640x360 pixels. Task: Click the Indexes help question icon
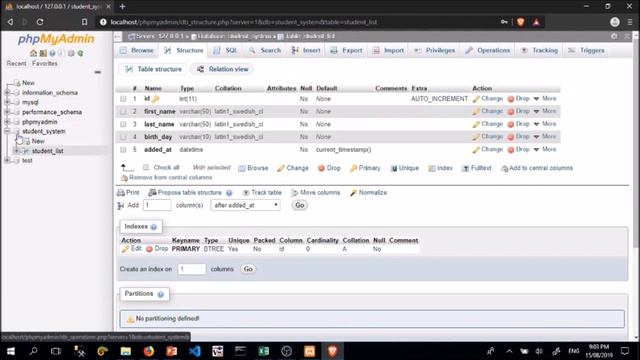[x=154, y=227]
